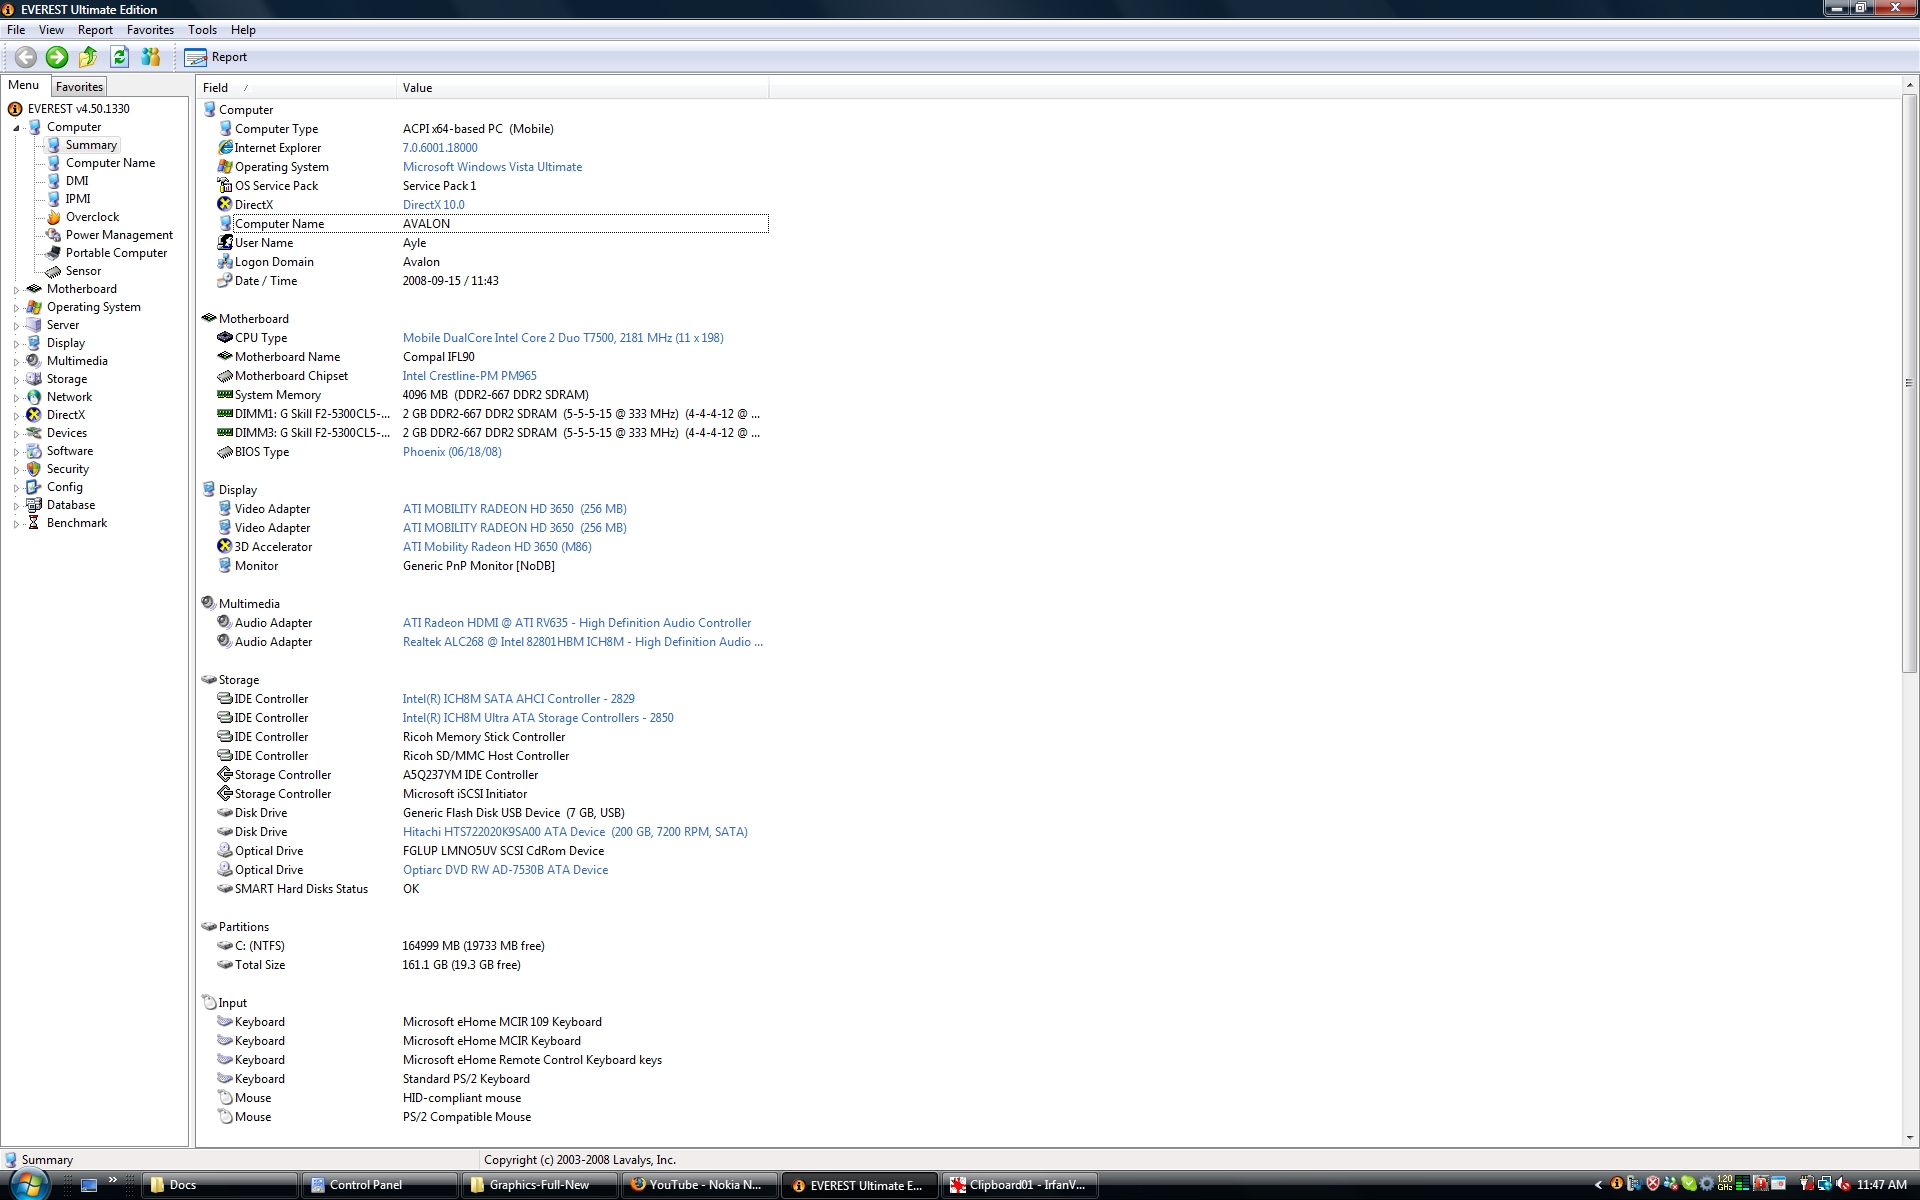Select the Computer Name row in list
Screen dimensions: 1920x1200
pyautogui.click(x=493, y=224)
